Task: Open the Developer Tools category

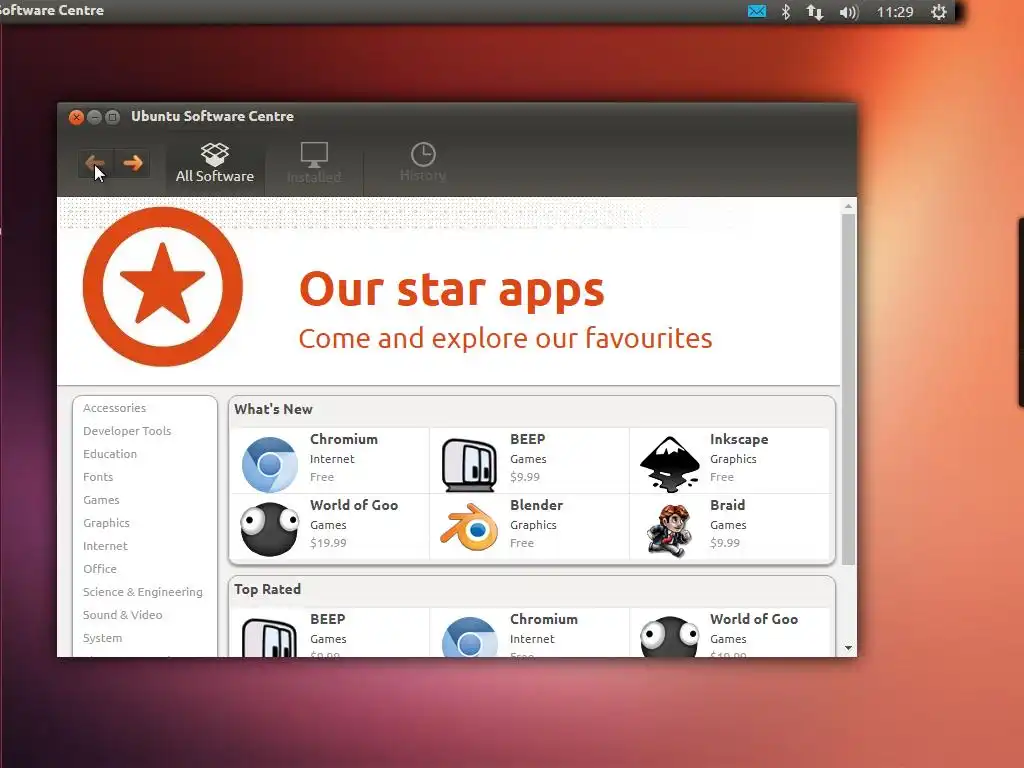Action: point(127,431)
